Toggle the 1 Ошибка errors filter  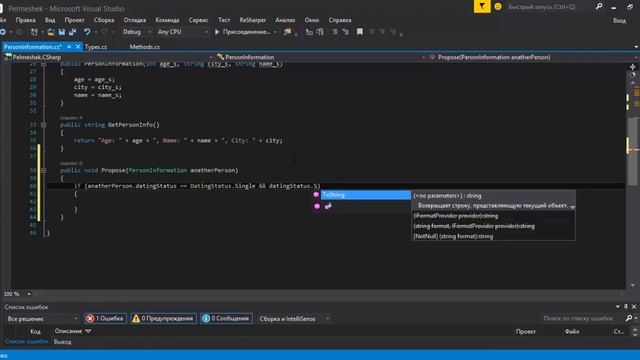105,318
